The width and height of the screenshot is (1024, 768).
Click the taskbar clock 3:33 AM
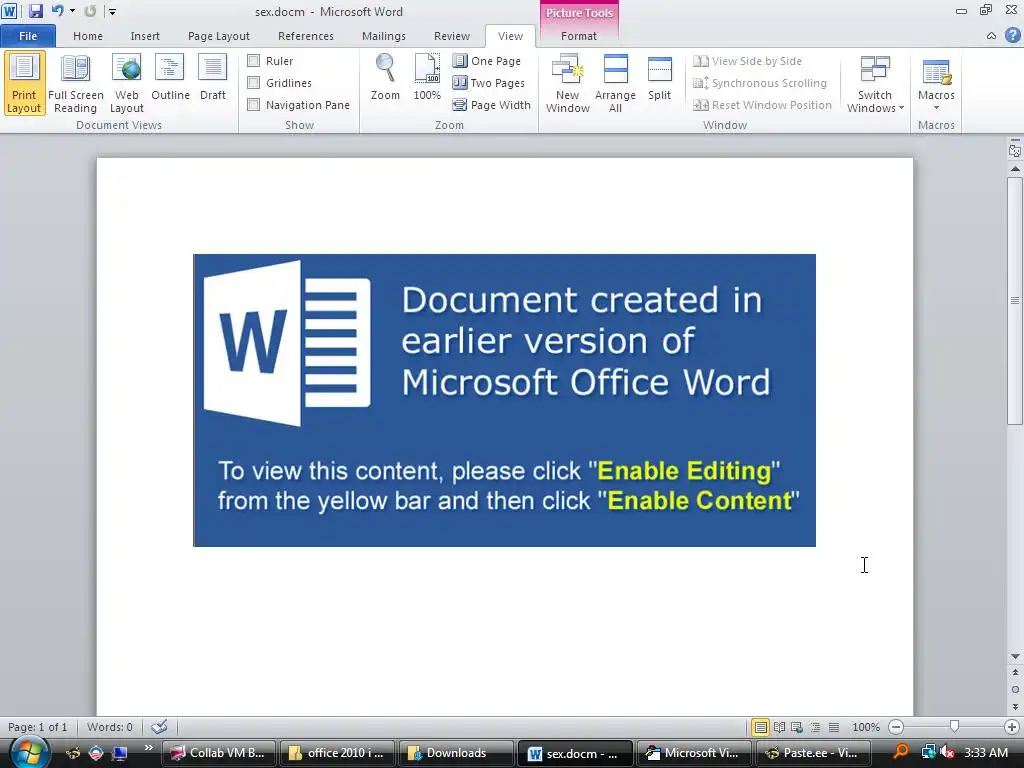coord(985,753)
